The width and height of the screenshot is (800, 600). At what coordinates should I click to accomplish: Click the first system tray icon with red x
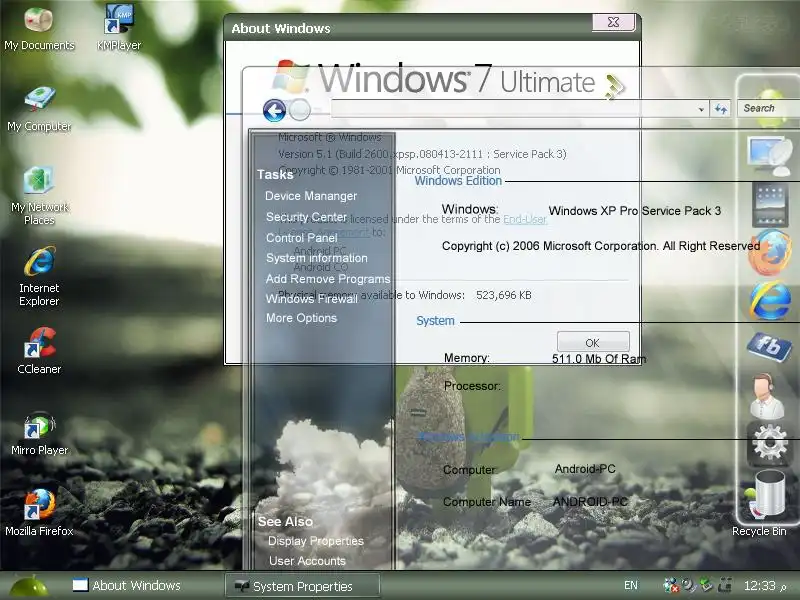[670, 585]
